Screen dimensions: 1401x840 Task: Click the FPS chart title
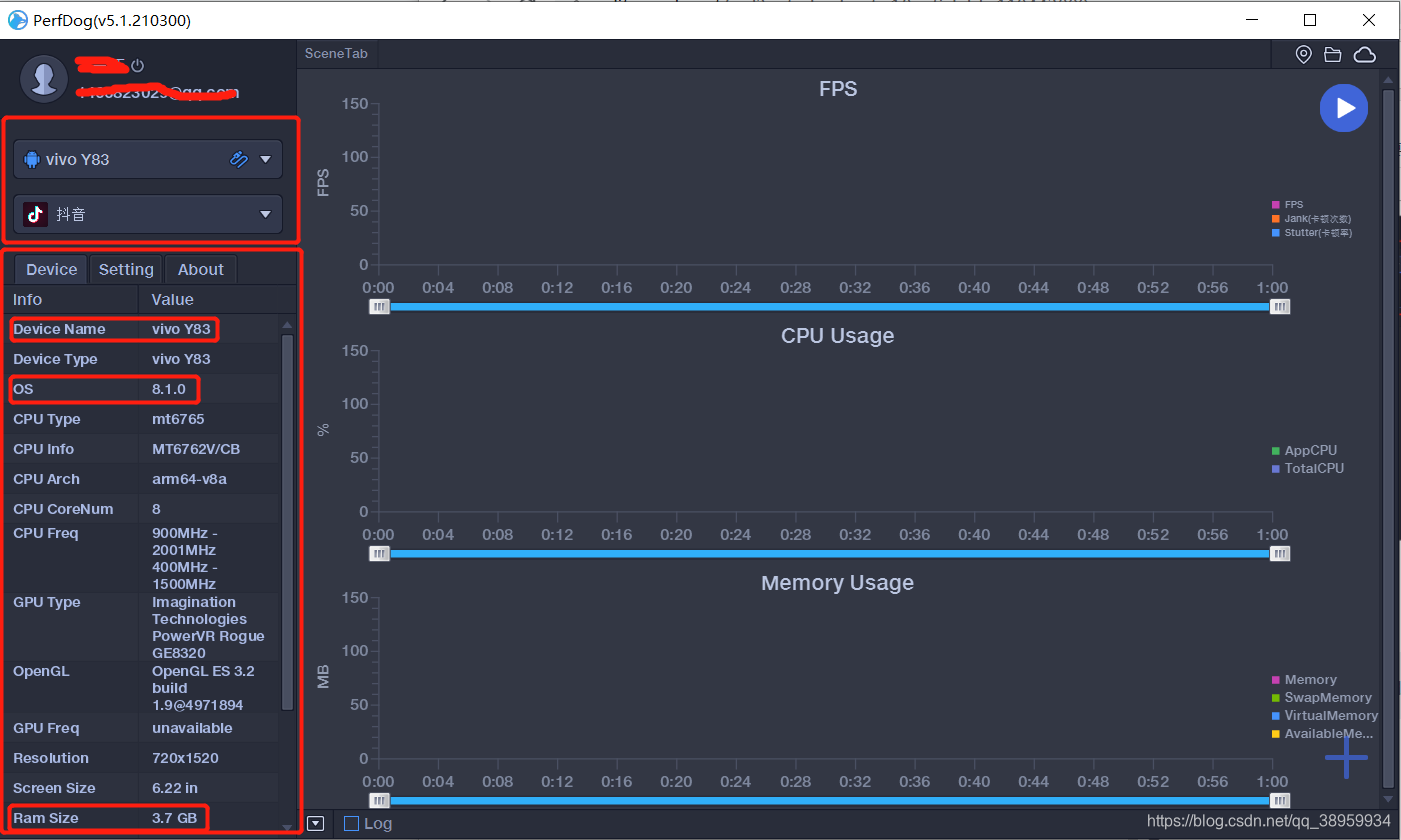pos(838,88)
